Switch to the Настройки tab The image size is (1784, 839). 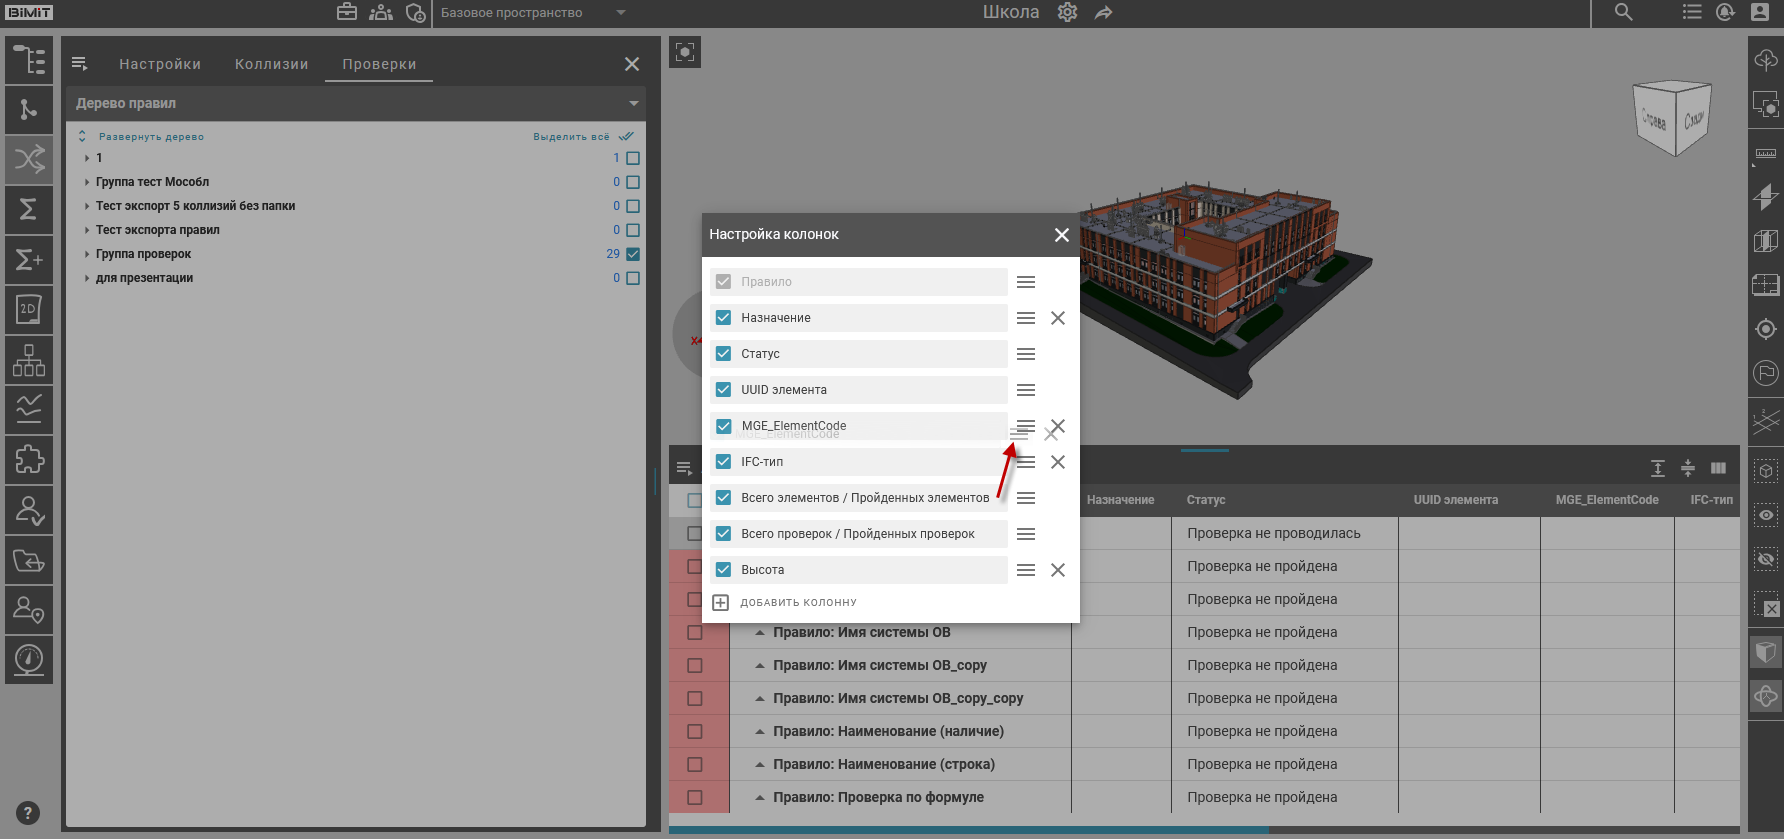160,64
